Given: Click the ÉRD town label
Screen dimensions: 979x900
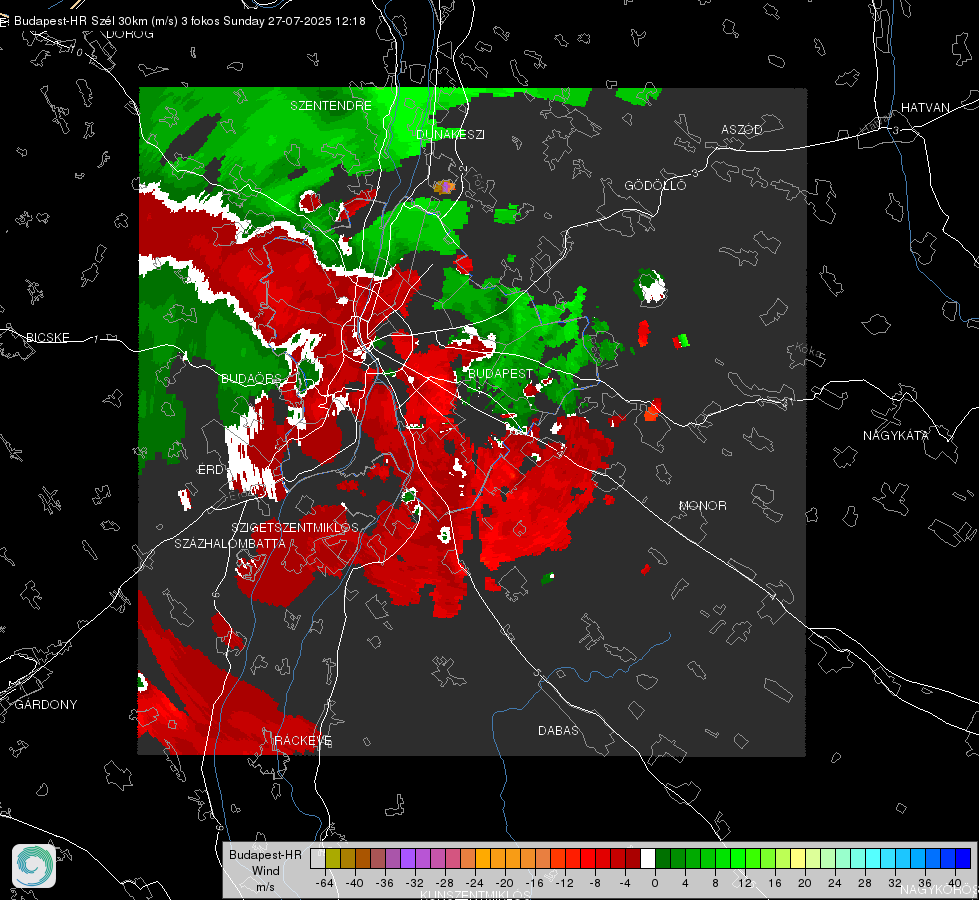Looking at the screenshot, I should 210,470.
